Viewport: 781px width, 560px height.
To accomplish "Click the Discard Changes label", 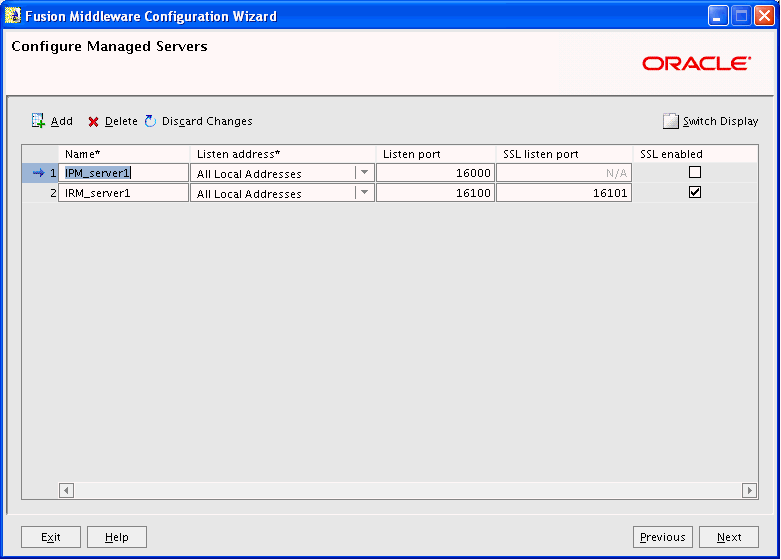I will tap(207, 121).
